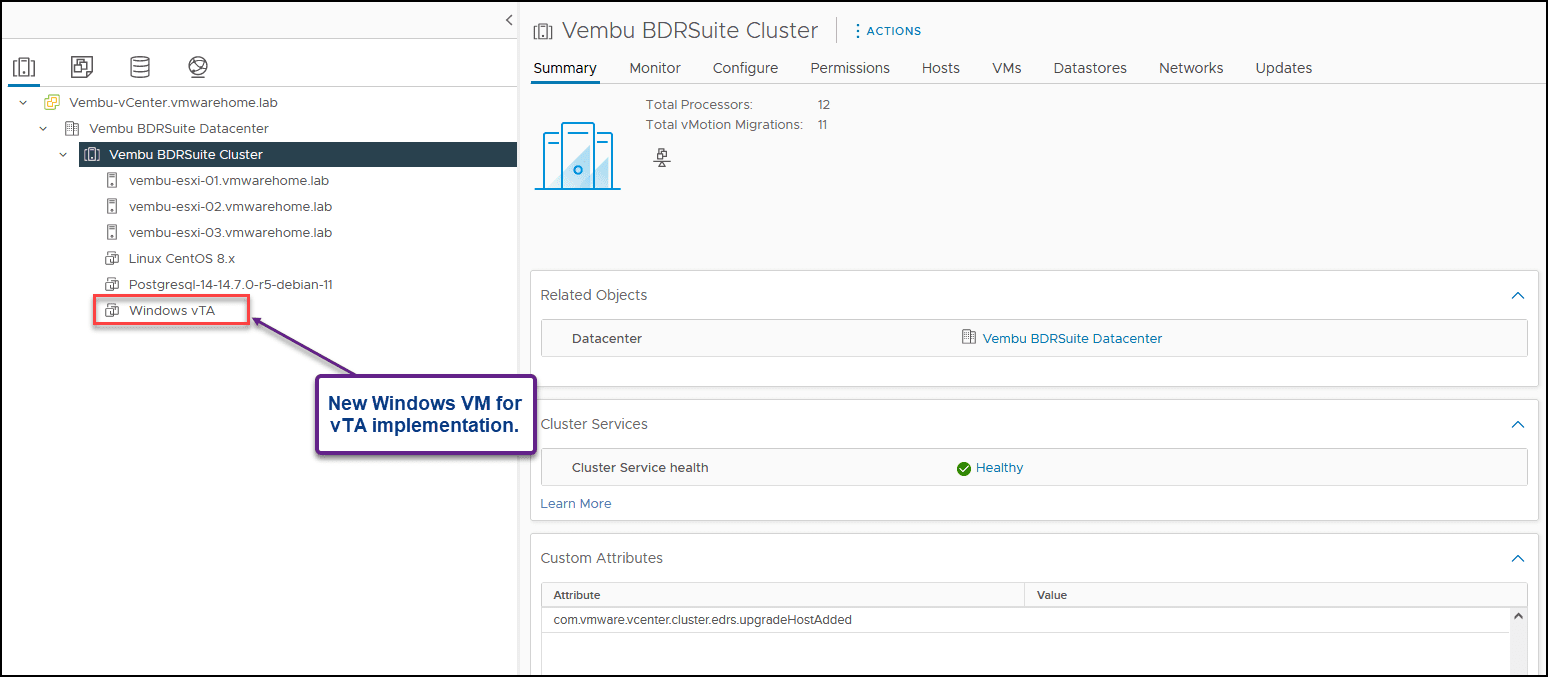Go to the Datastores tab
1548x677 pixels.
1090,68
